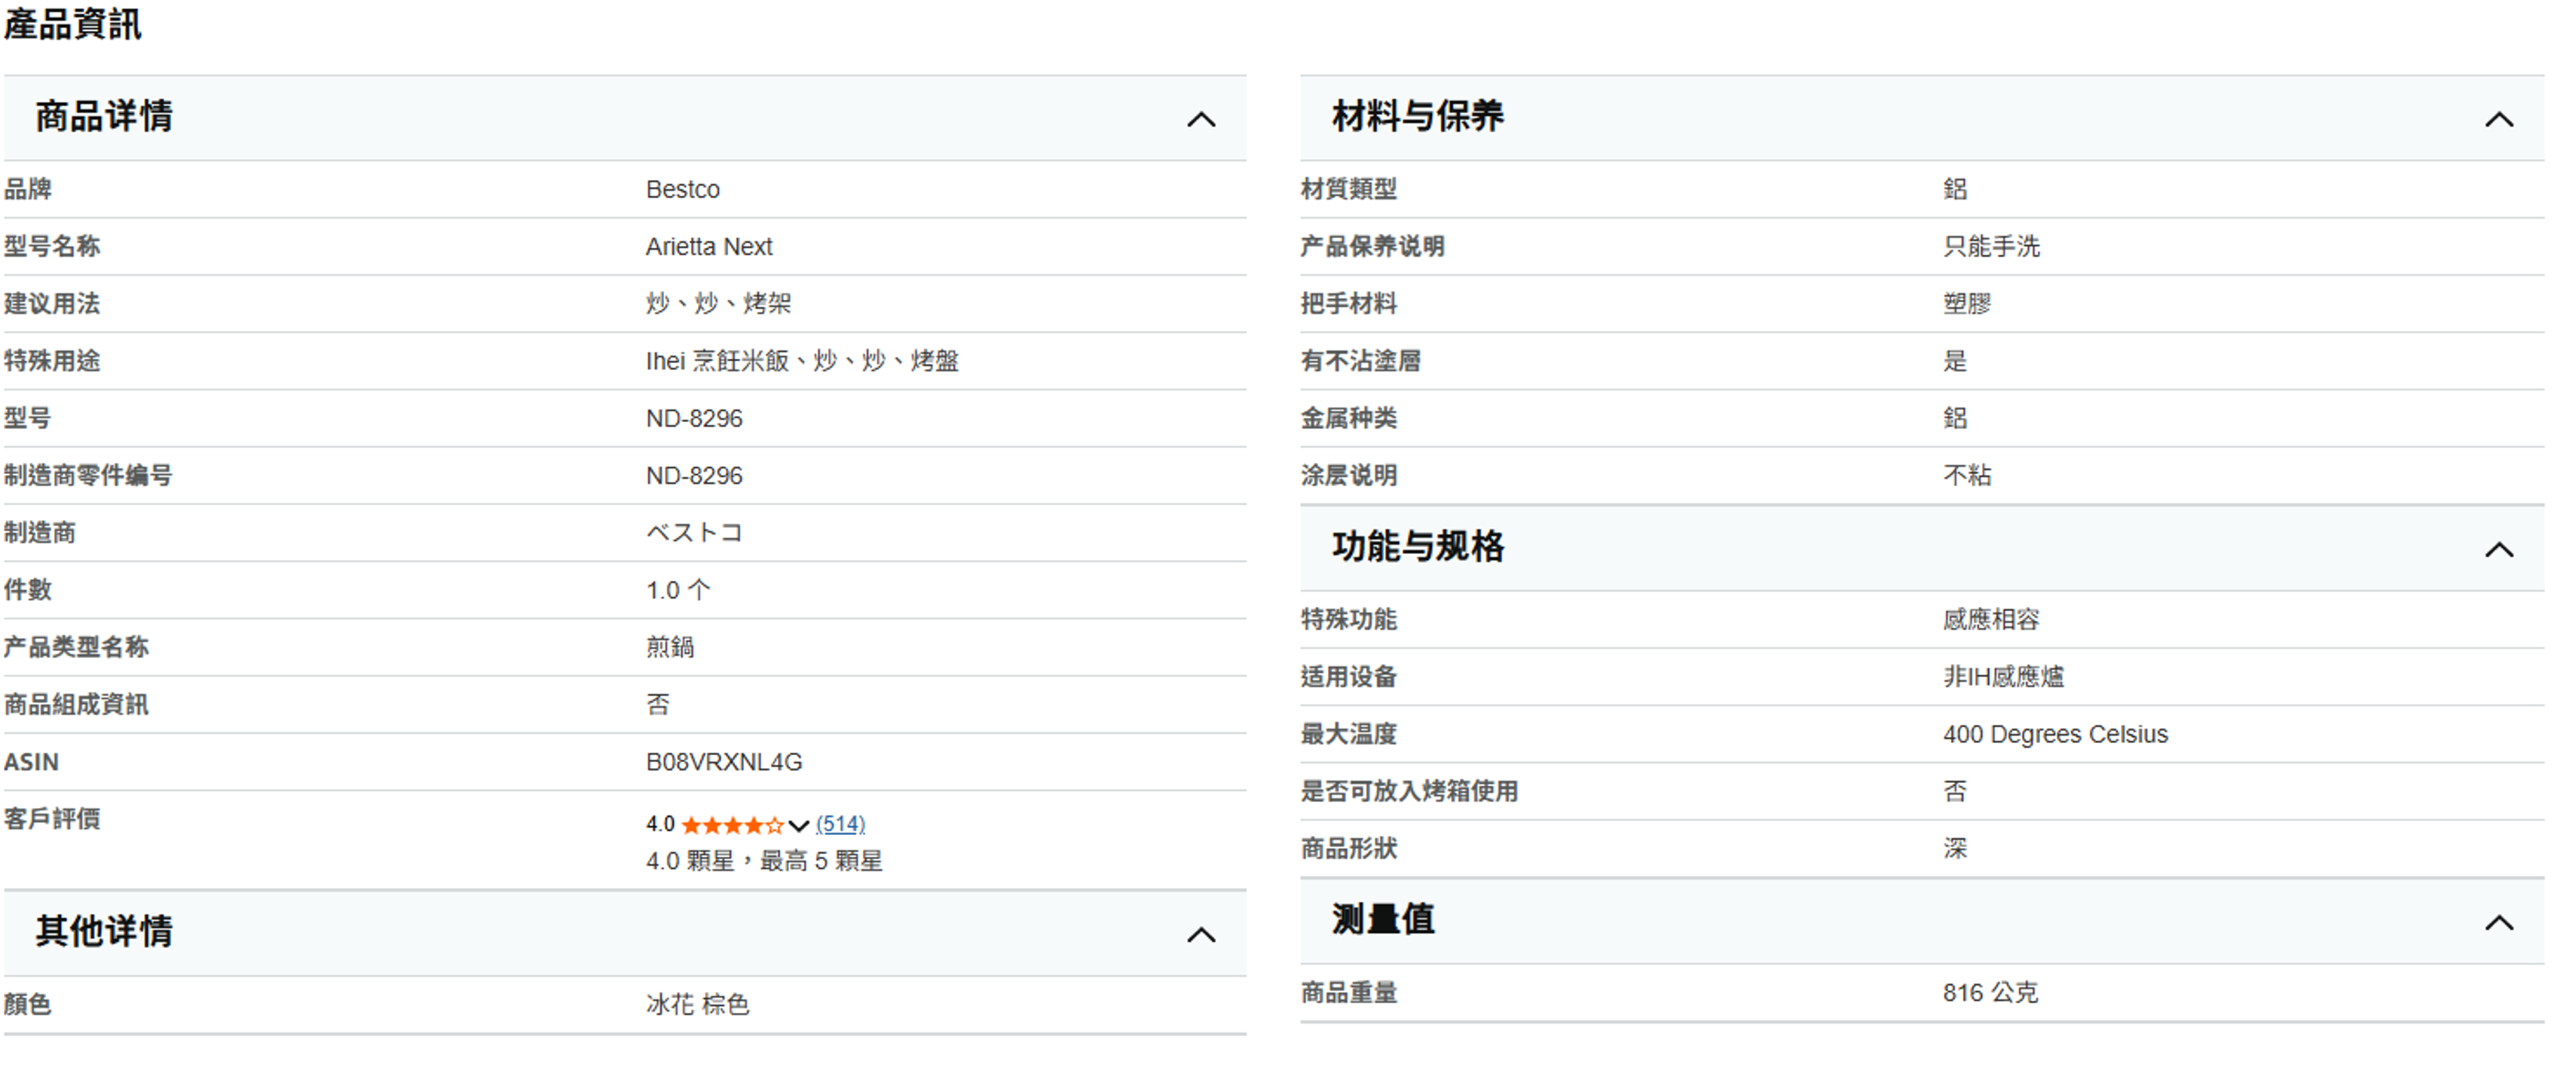Collapse the 其他详情 section chevron

tap(1201, 935)
